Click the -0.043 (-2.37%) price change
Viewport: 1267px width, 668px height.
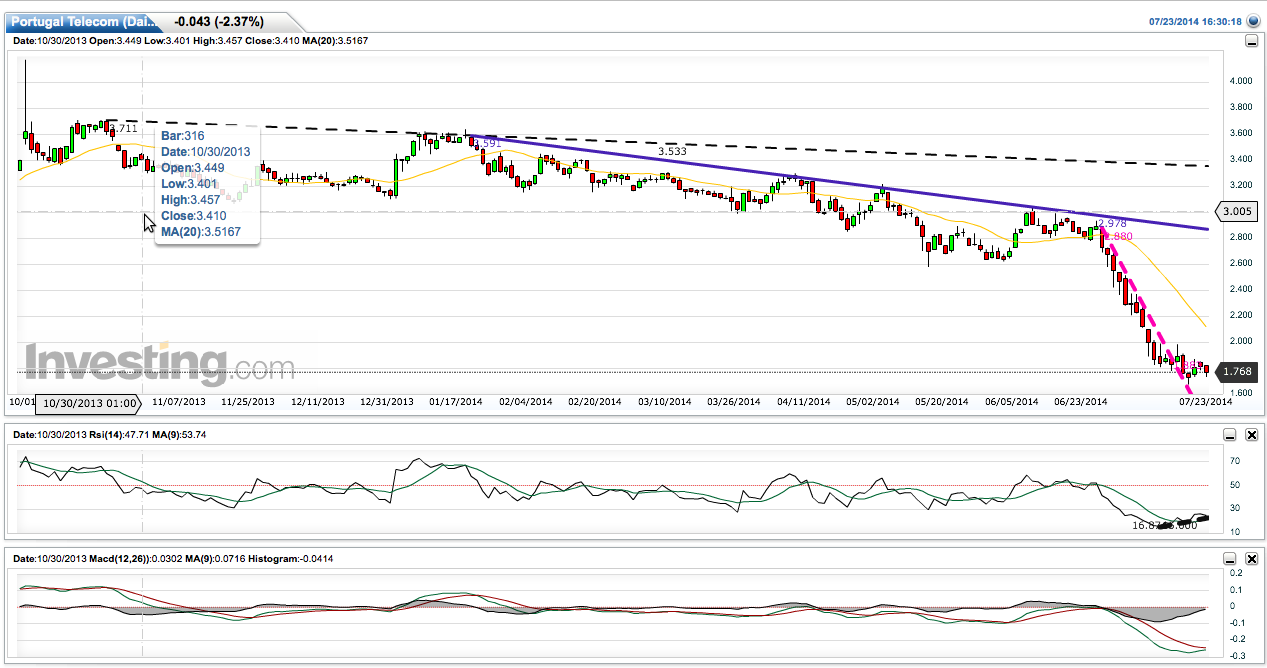pyautogui.click(x=221, y=21)
